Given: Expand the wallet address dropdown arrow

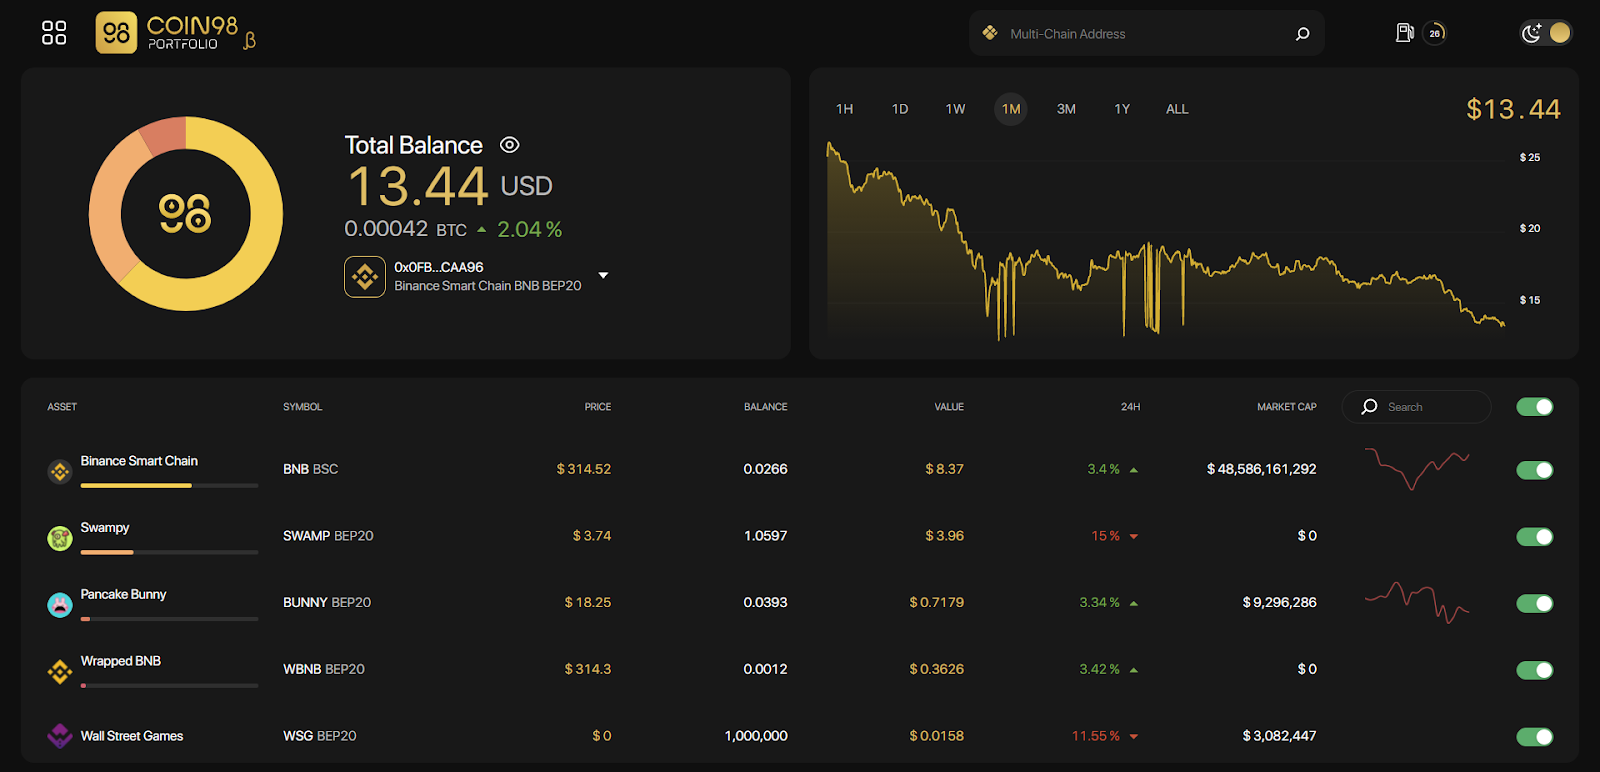Looking at the screenshot, I should [x=603, y=275].
